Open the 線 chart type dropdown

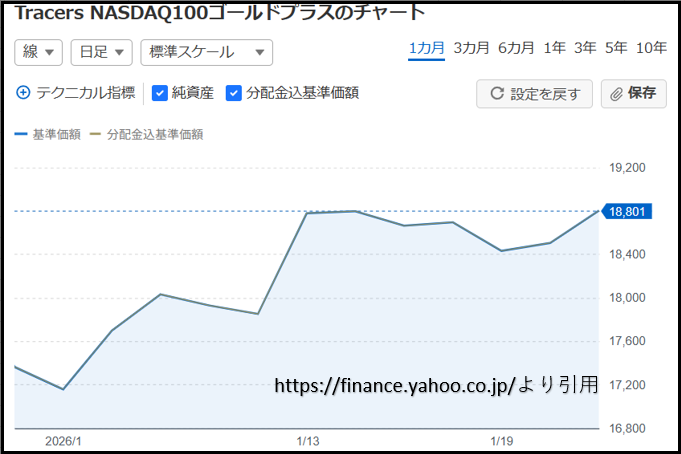[x=38, y=52]
